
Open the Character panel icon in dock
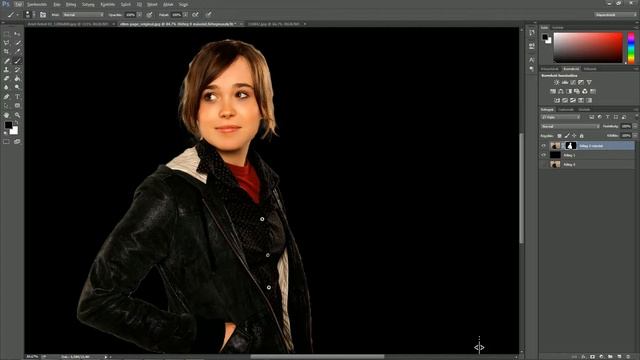click(531, 60)
